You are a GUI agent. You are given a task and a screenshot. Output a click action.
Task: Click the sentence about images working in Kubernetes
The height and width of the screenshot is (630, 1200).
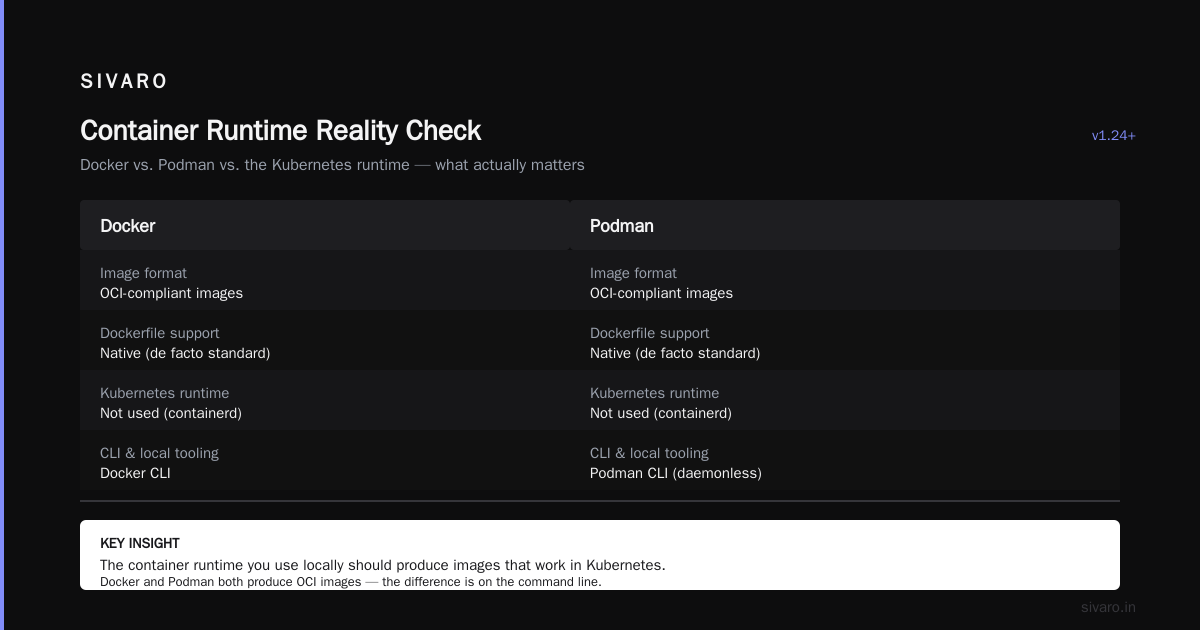click(383, 565)
